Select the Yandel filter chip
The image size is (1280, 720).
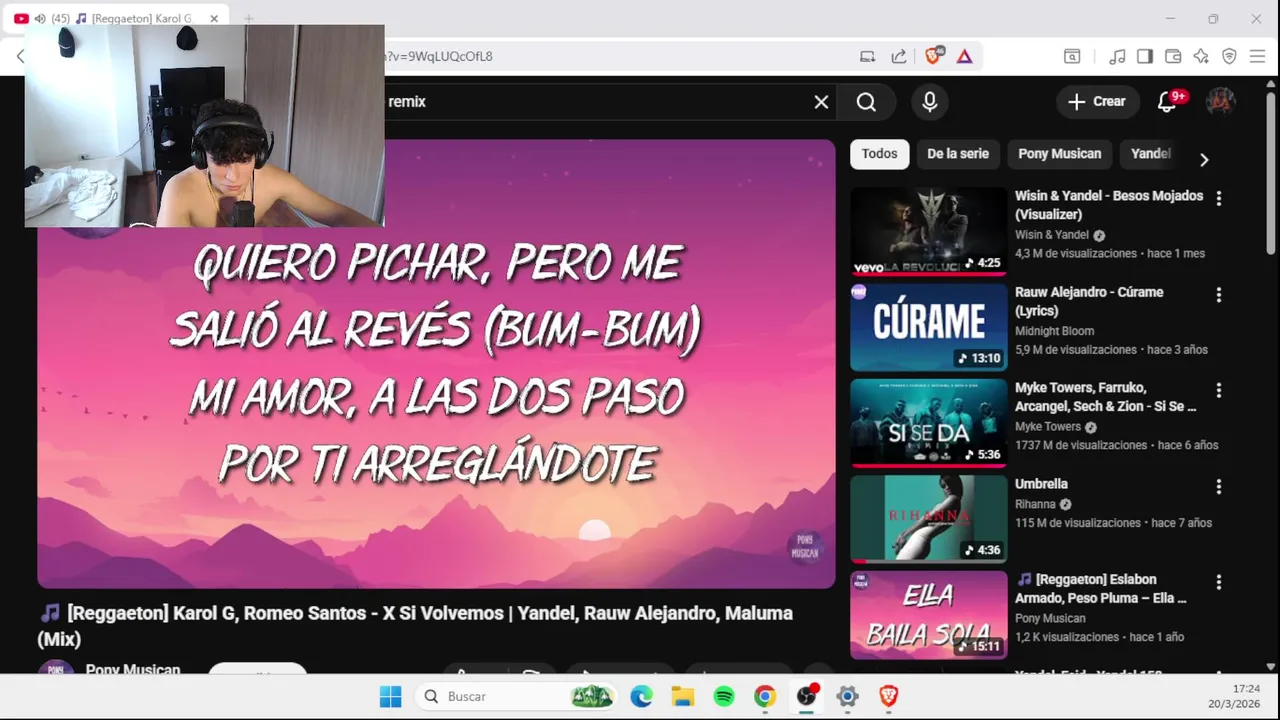1150,154
